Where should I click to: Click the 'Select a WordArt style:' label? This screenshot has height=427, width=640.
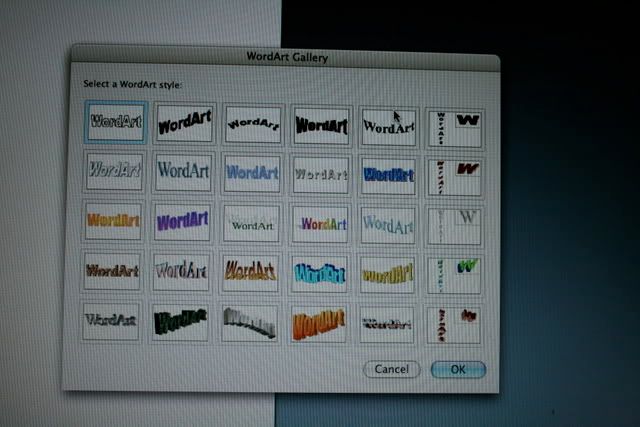(x=133, y=85)
